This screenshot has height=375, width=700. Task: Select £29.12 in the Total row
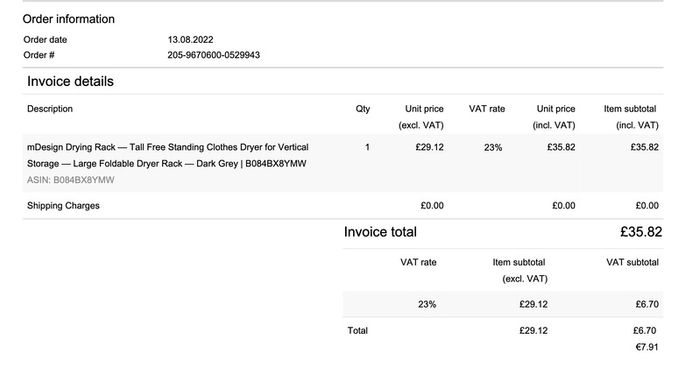pos(533,331)
